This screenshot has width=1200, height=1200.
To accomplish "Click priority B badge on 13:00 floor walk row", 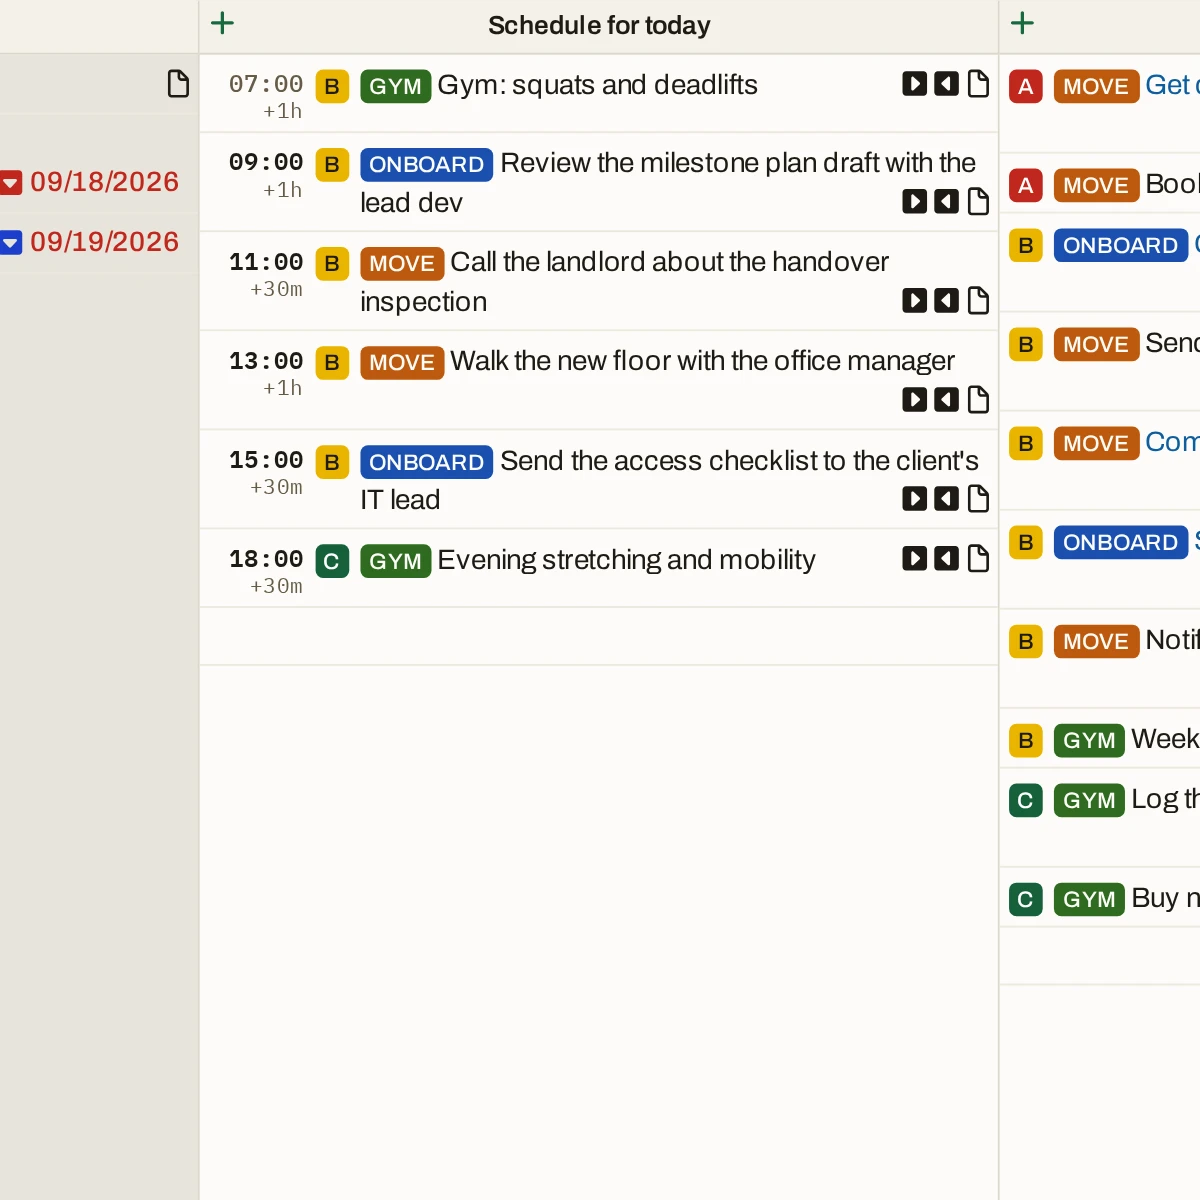I will (332, 362).
